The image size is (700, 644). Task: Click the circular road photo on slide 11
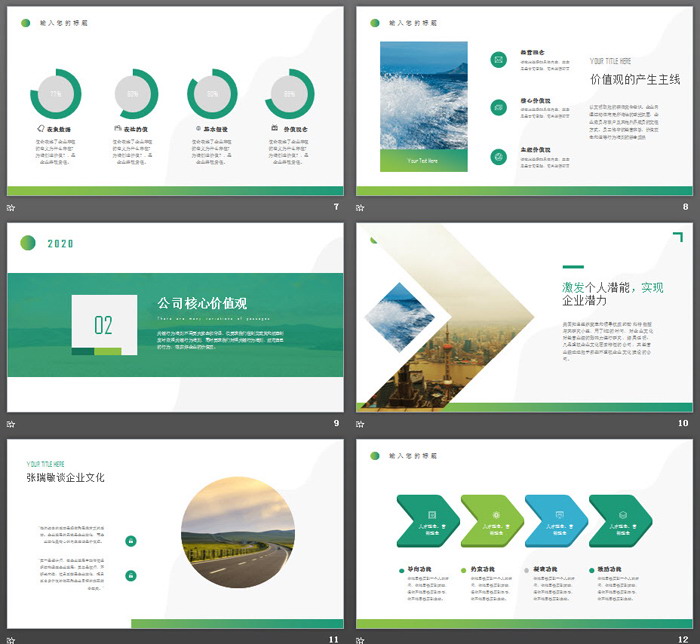[x=237, y=533]
